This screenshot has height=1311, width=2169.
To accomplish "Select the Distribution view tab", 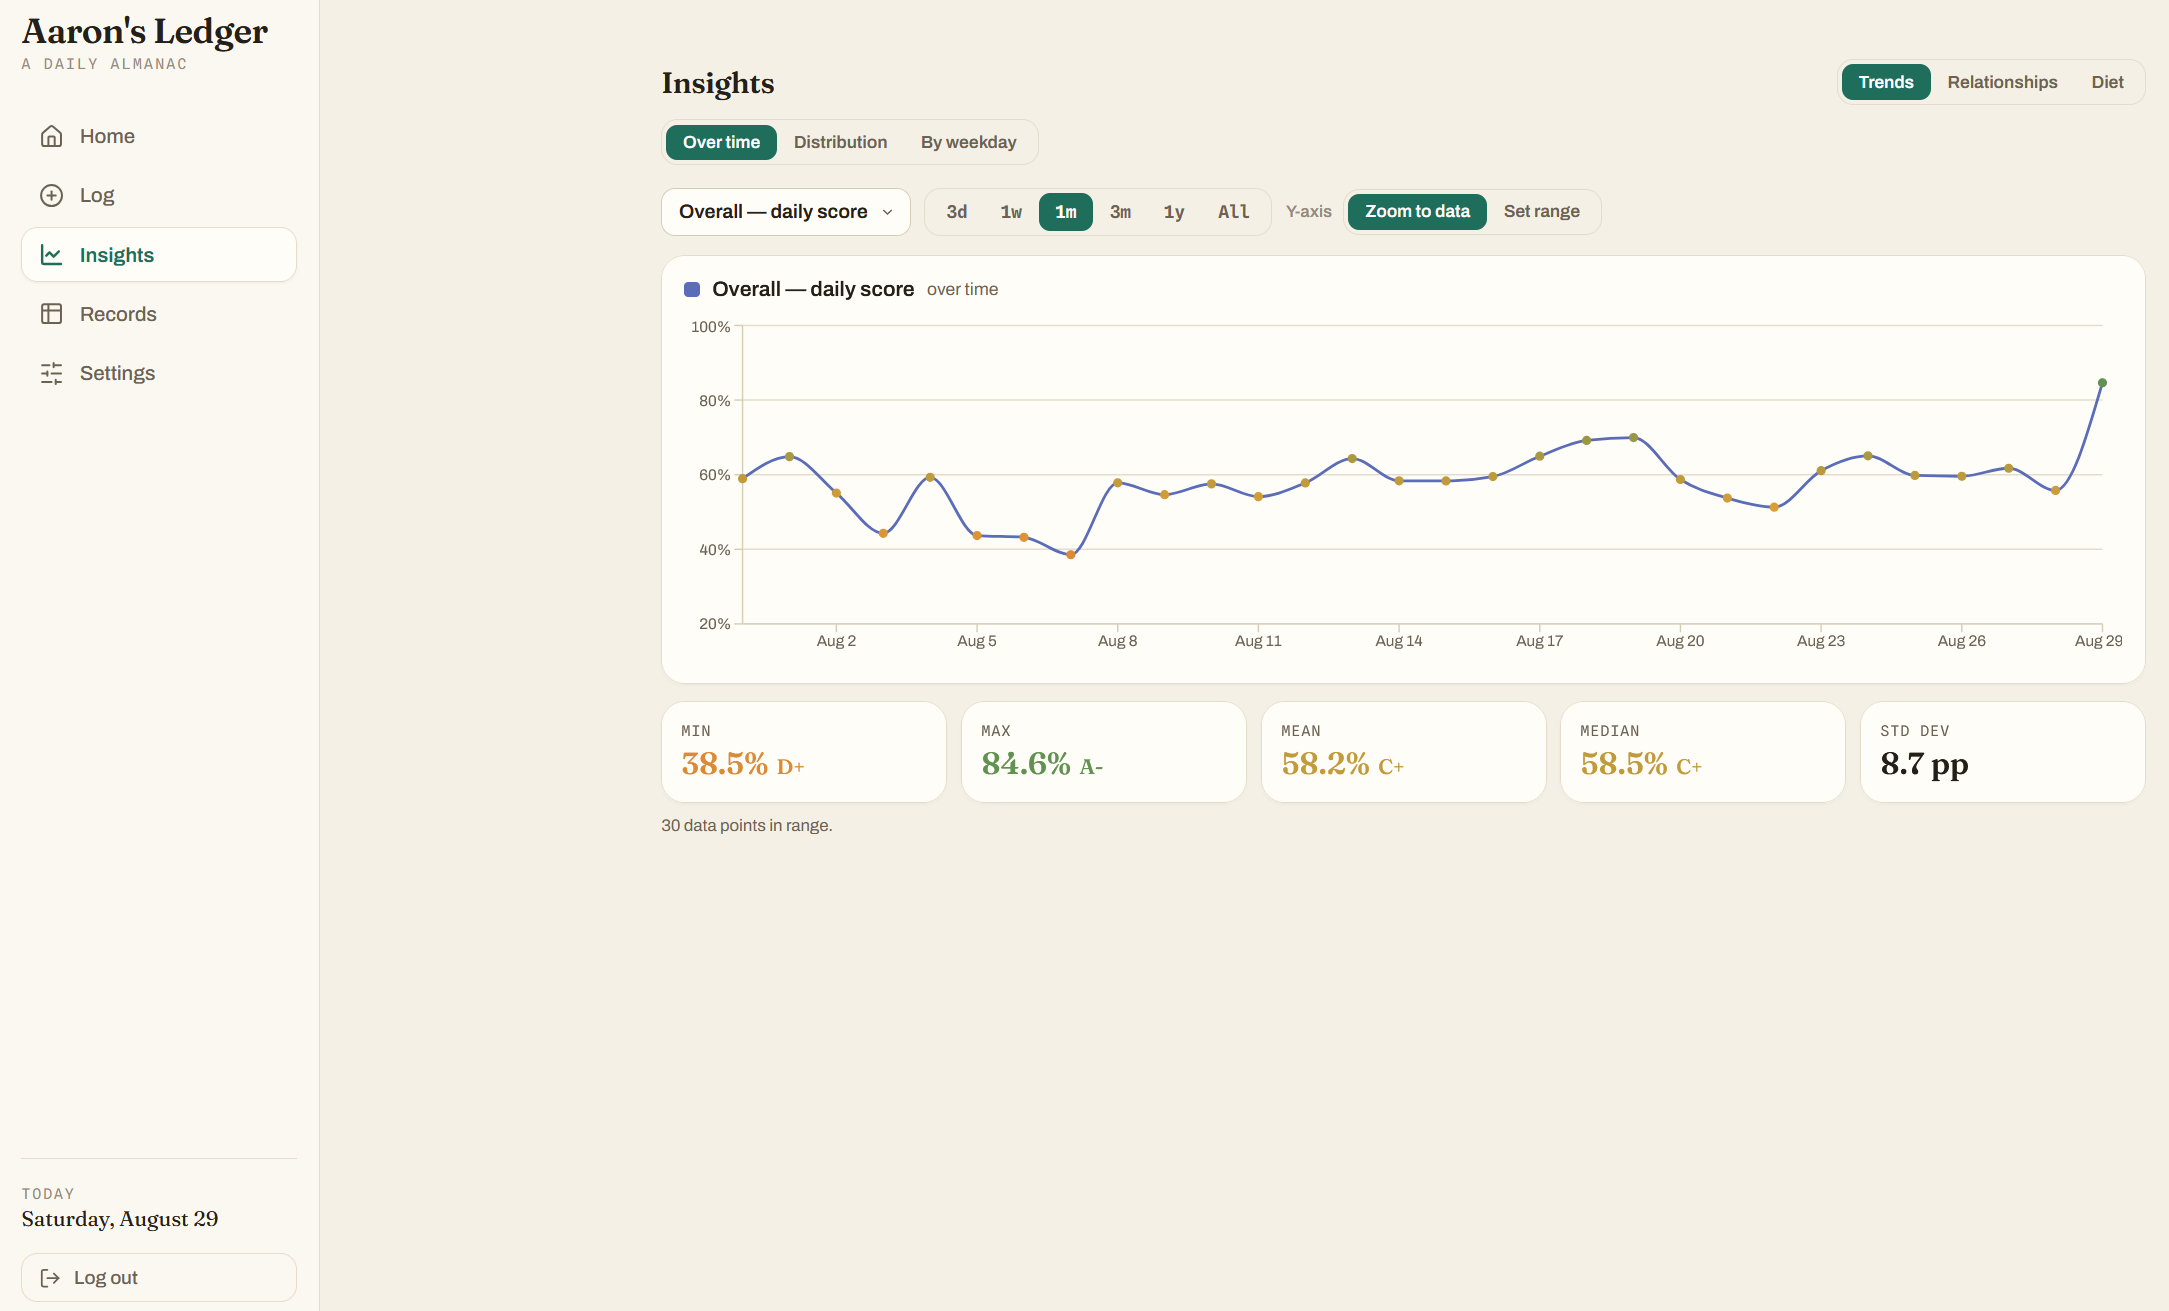I will 840,142.
